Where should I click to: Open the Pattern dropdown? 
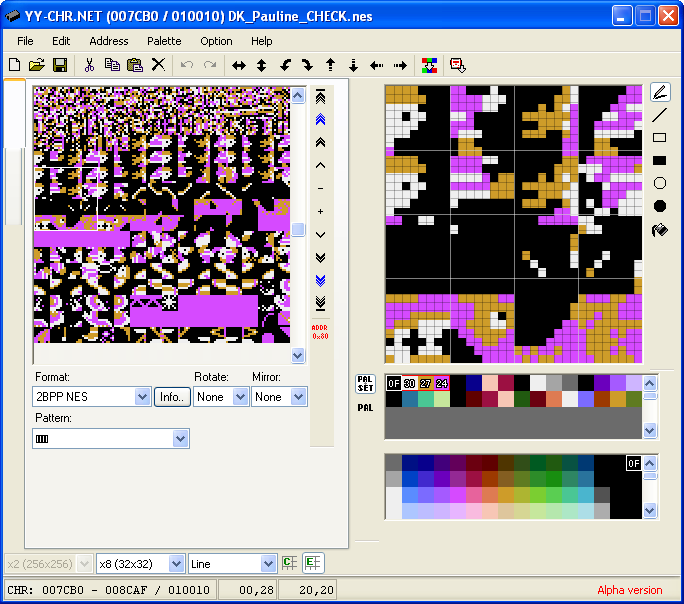111,438
